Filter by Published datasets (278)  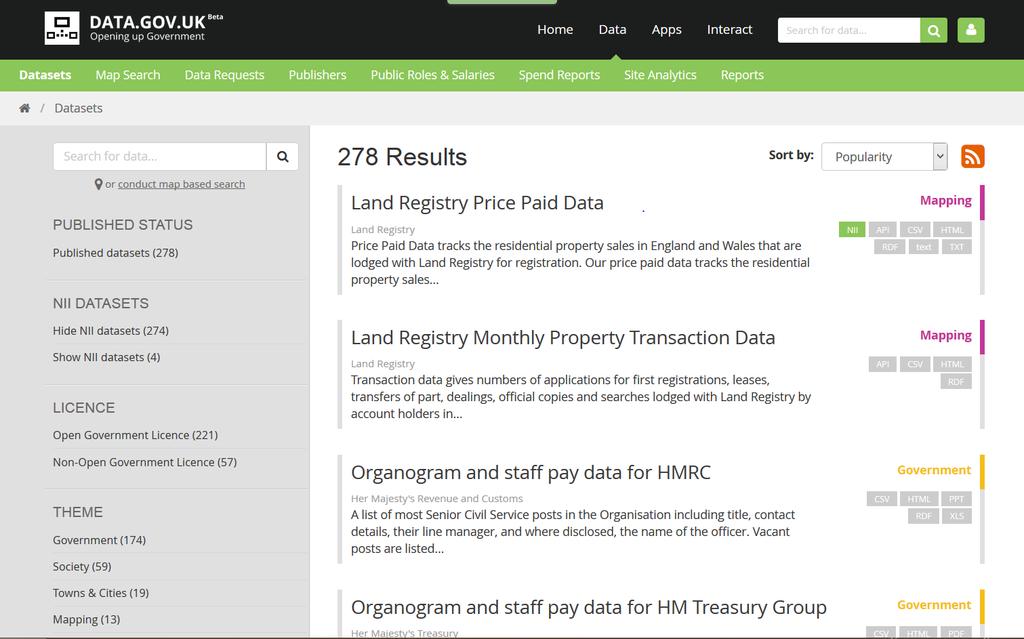(116, 253)
